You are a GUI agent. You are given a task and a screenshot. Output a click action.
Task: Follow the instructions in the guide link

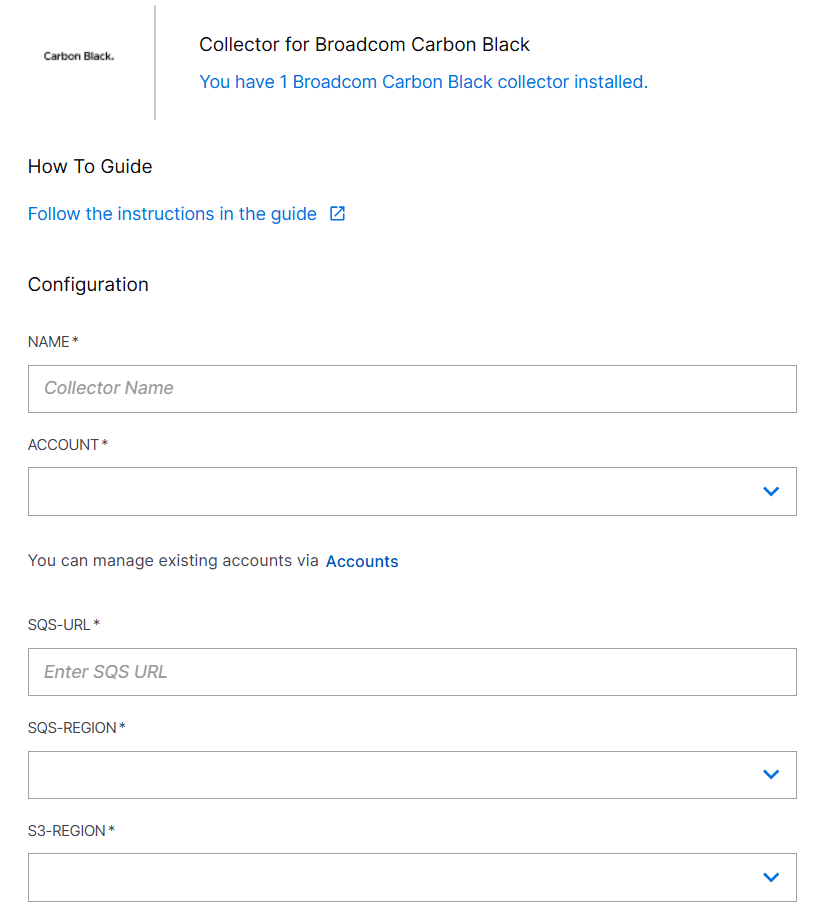[x=172, y=214]
